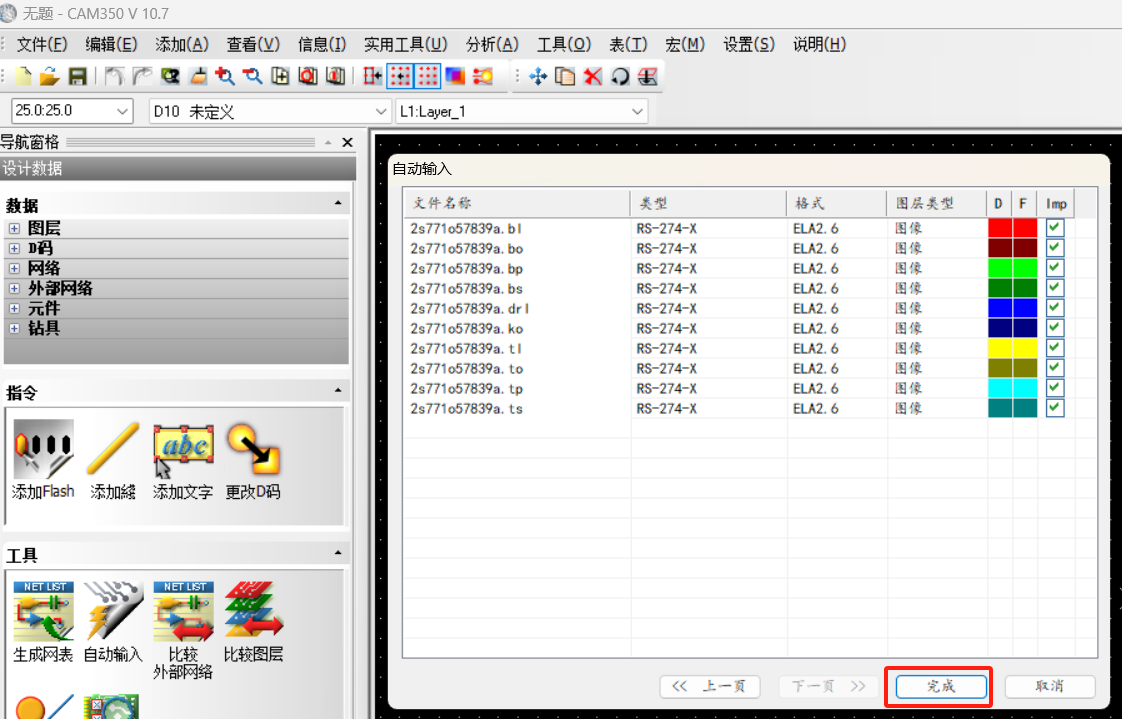Uncheck Imp checkbox for 2s771o57839a.bs

tap(1055, 288)
